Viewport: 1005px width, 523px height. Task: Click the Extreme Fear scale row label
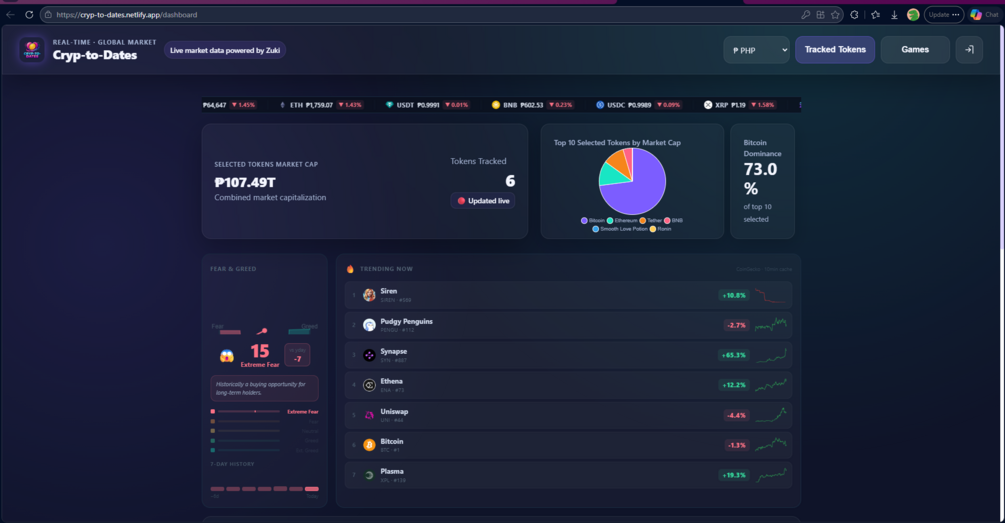point(303,411)
